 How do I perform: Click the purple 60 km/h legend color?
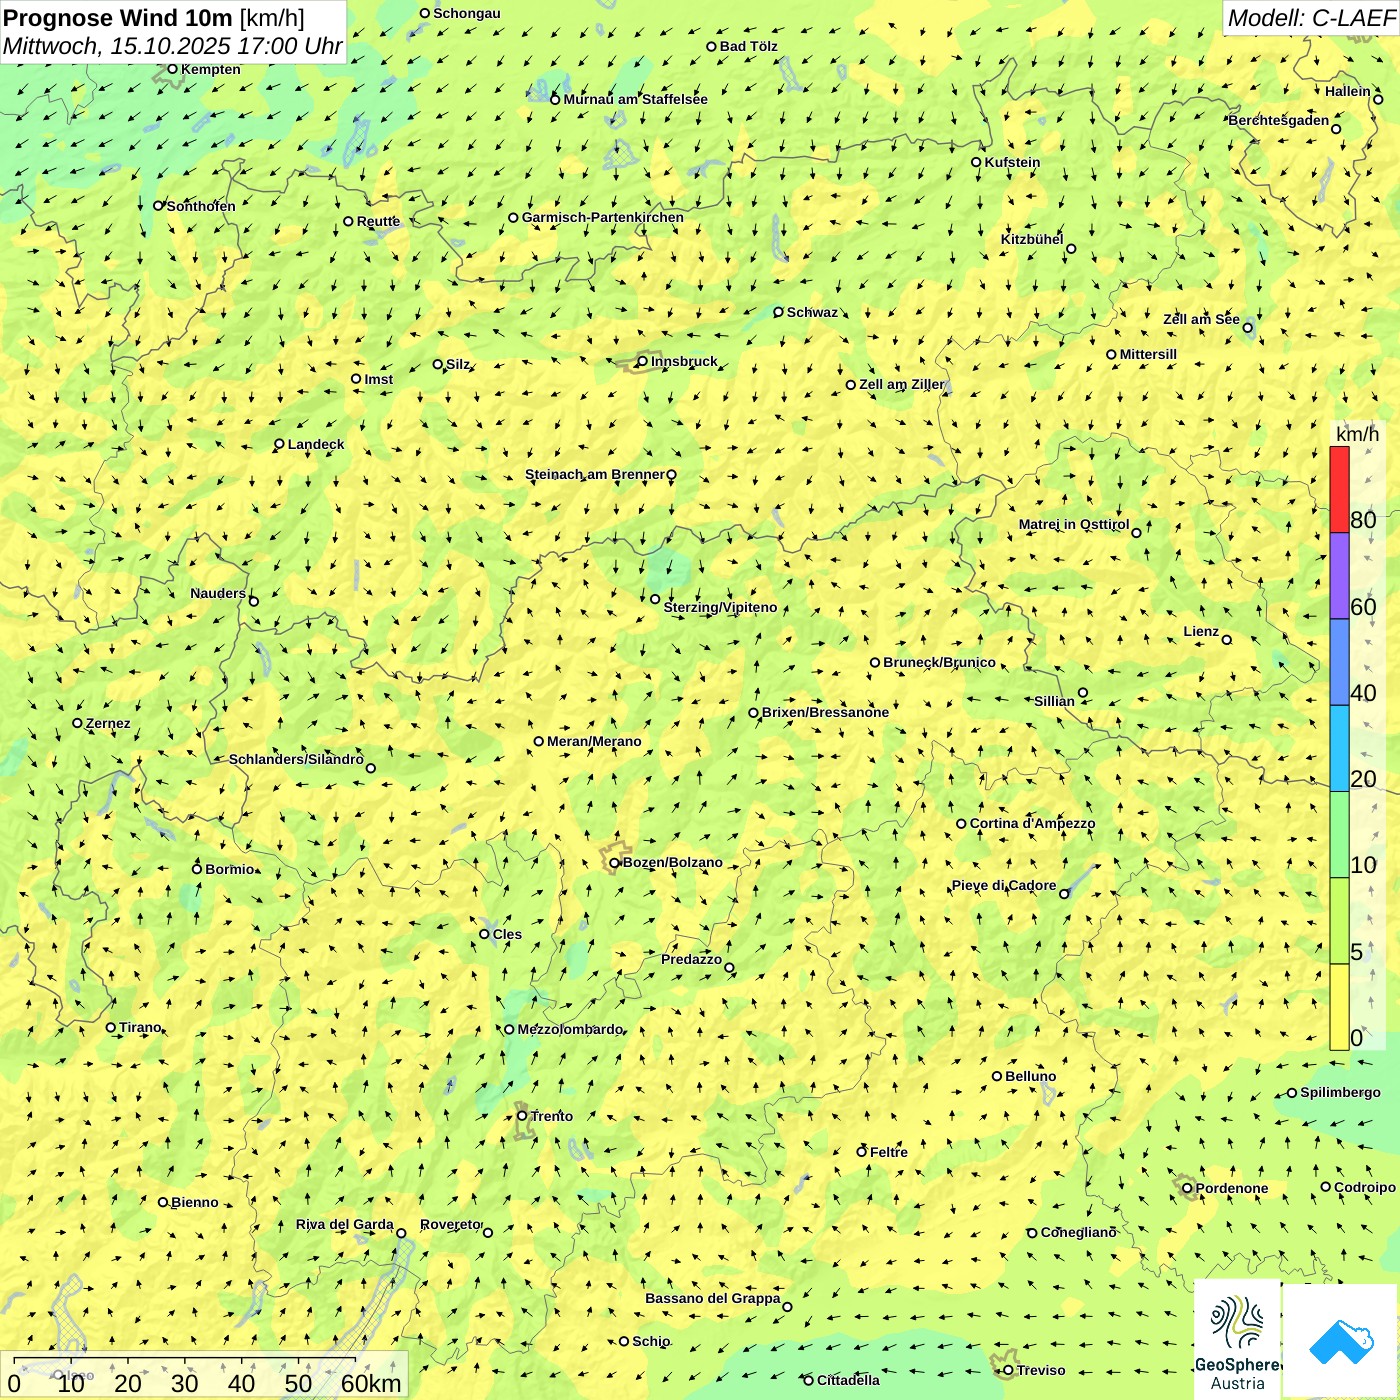[x=1339, y=576]
